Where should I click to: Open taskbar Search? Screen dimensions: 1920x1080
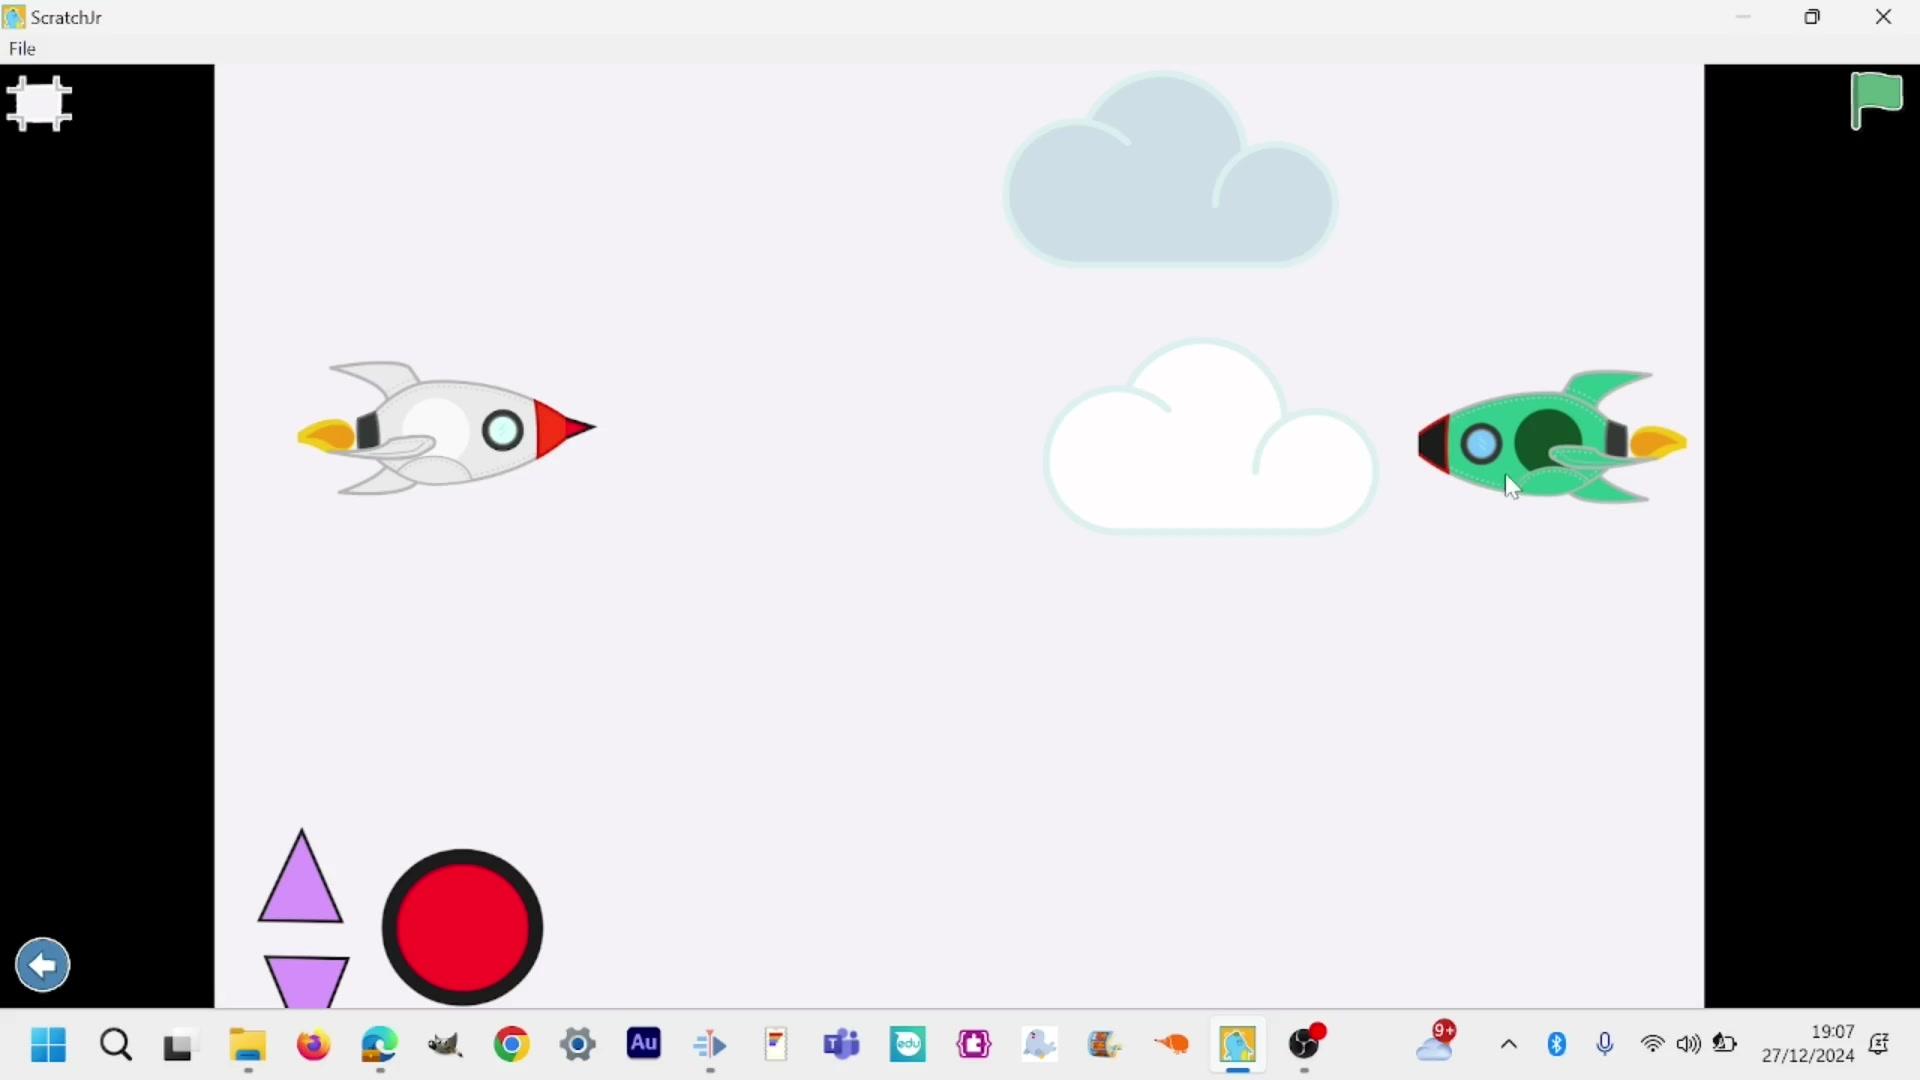(116, 1046)
